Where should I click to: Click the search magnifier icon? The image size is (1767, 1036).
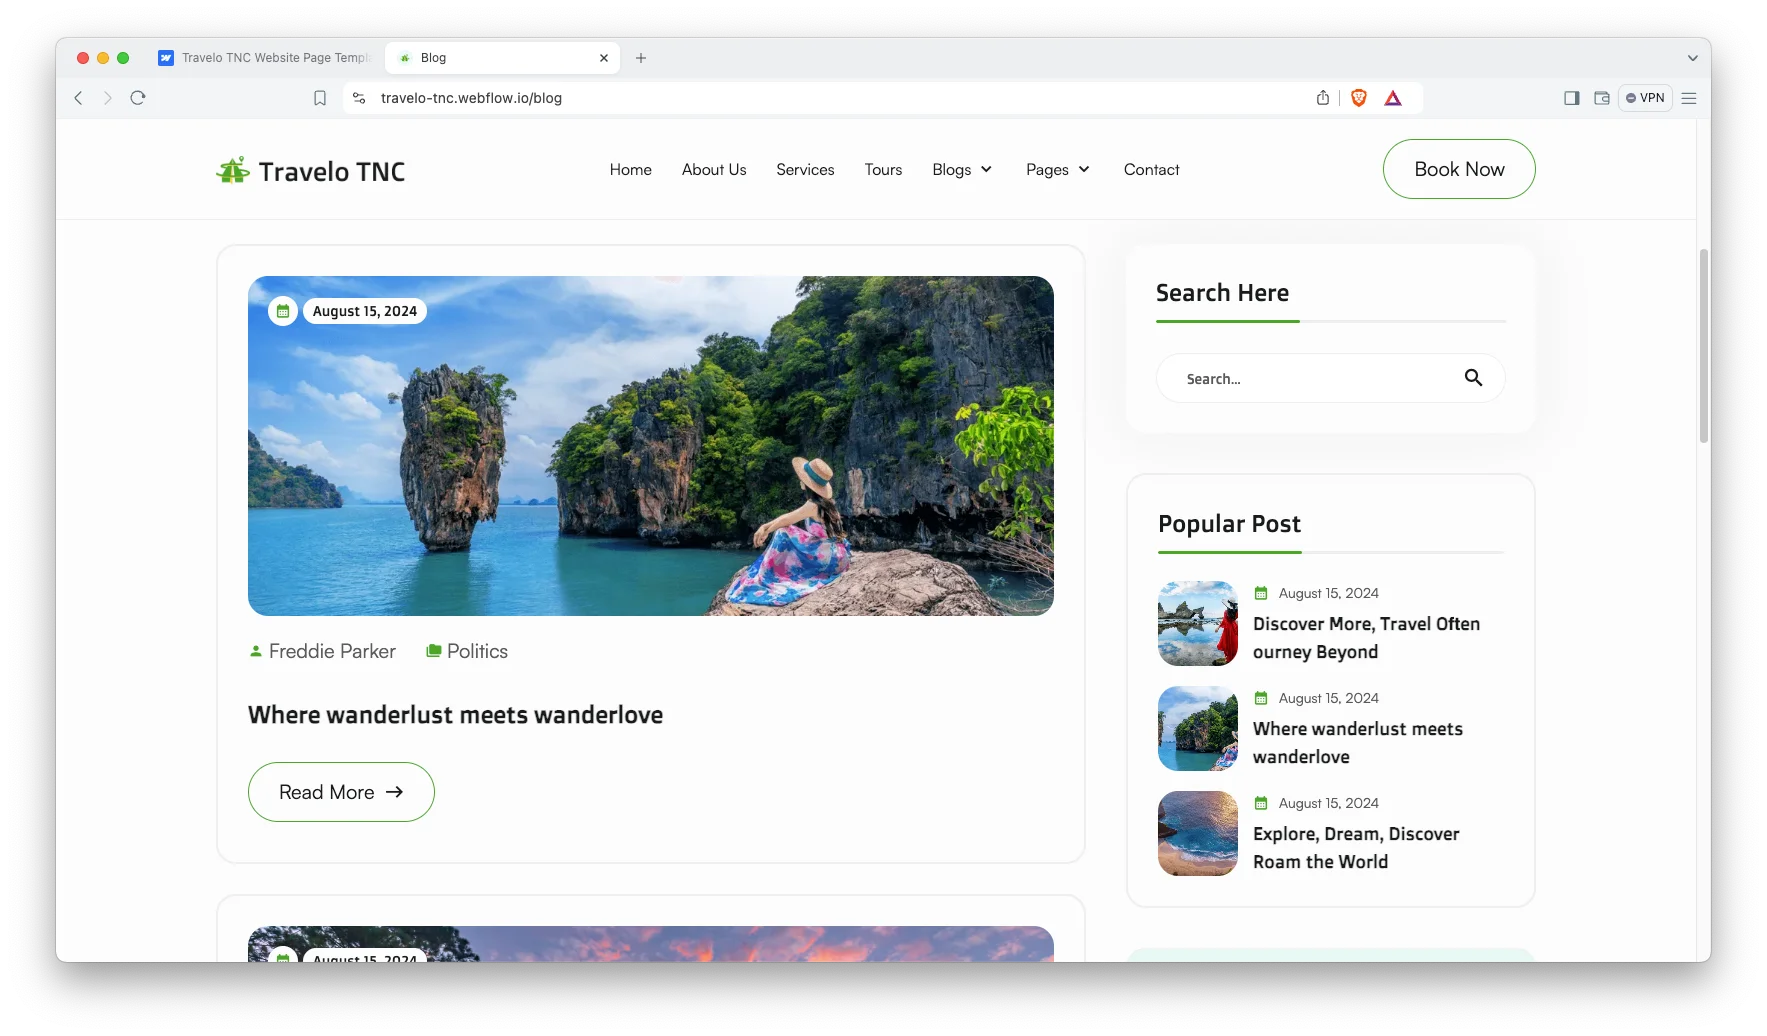[1473, 378]
